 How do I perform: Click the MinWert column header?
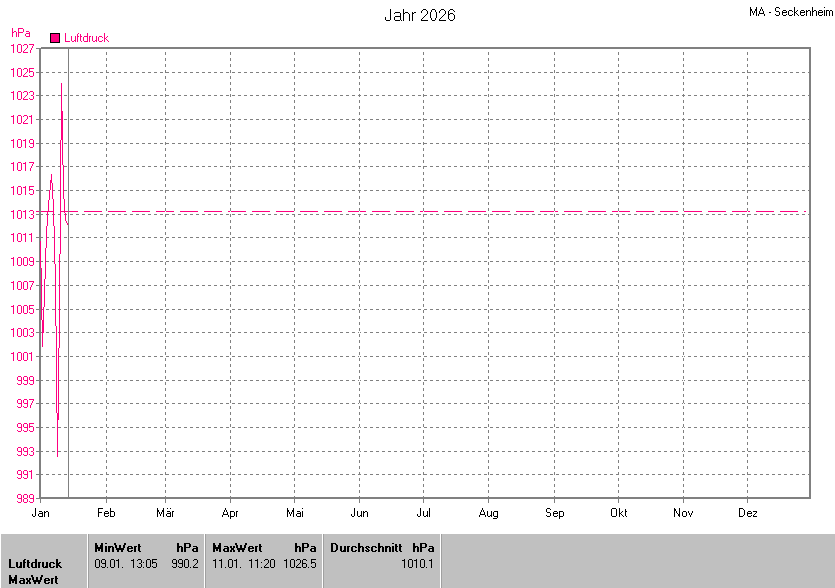click(118, 548)
